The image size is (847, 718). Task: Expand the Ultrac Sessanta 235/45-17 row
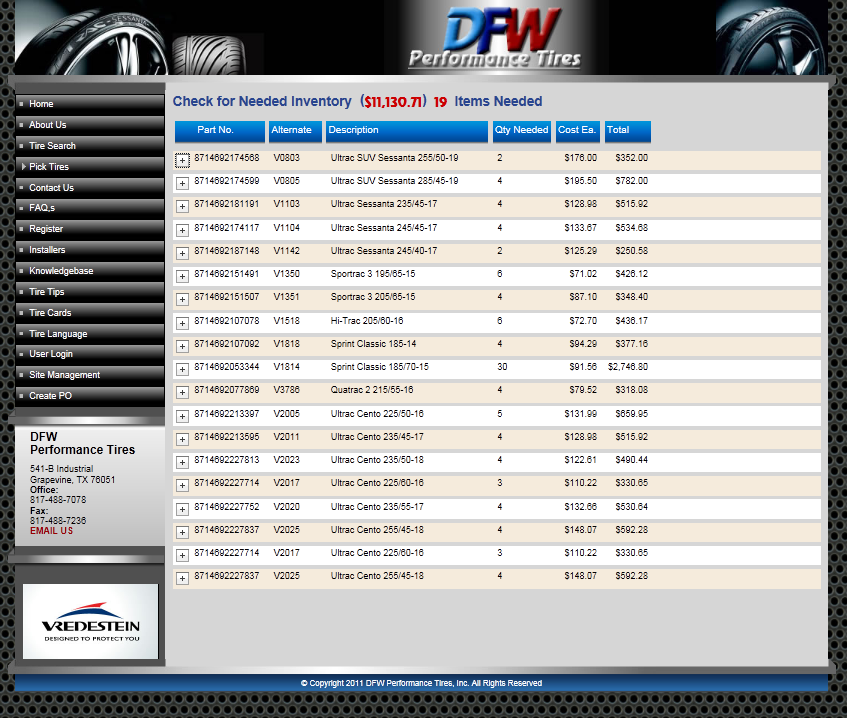(x=182, y=207)
